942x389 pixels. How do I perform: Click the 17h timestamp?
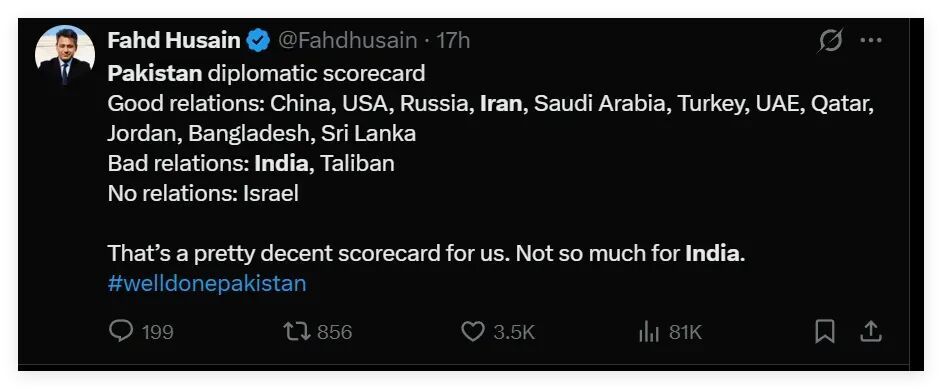pyautogui.click(x=453, y=41)
